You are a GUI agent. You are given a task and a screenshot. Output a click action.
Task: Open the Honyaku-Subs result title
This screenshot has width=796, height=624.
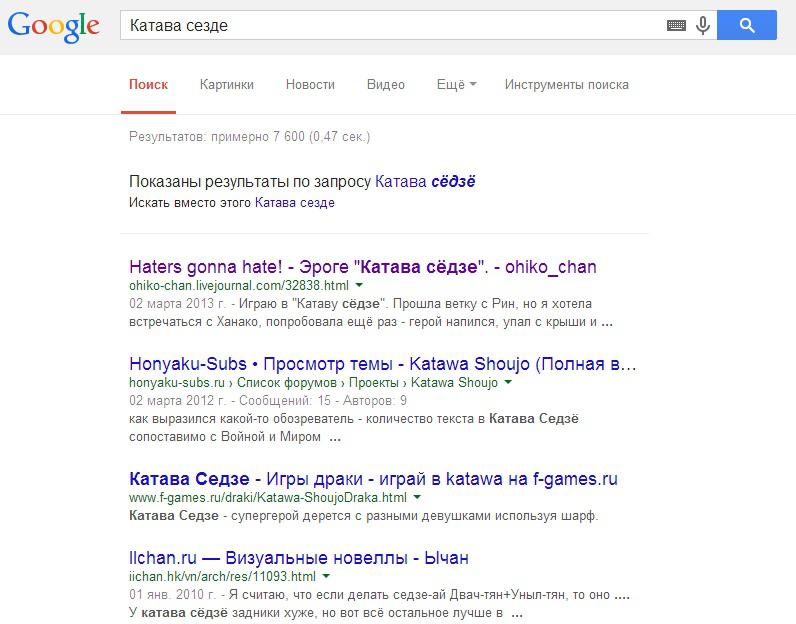pyautogui.click(x=382, y=364)
